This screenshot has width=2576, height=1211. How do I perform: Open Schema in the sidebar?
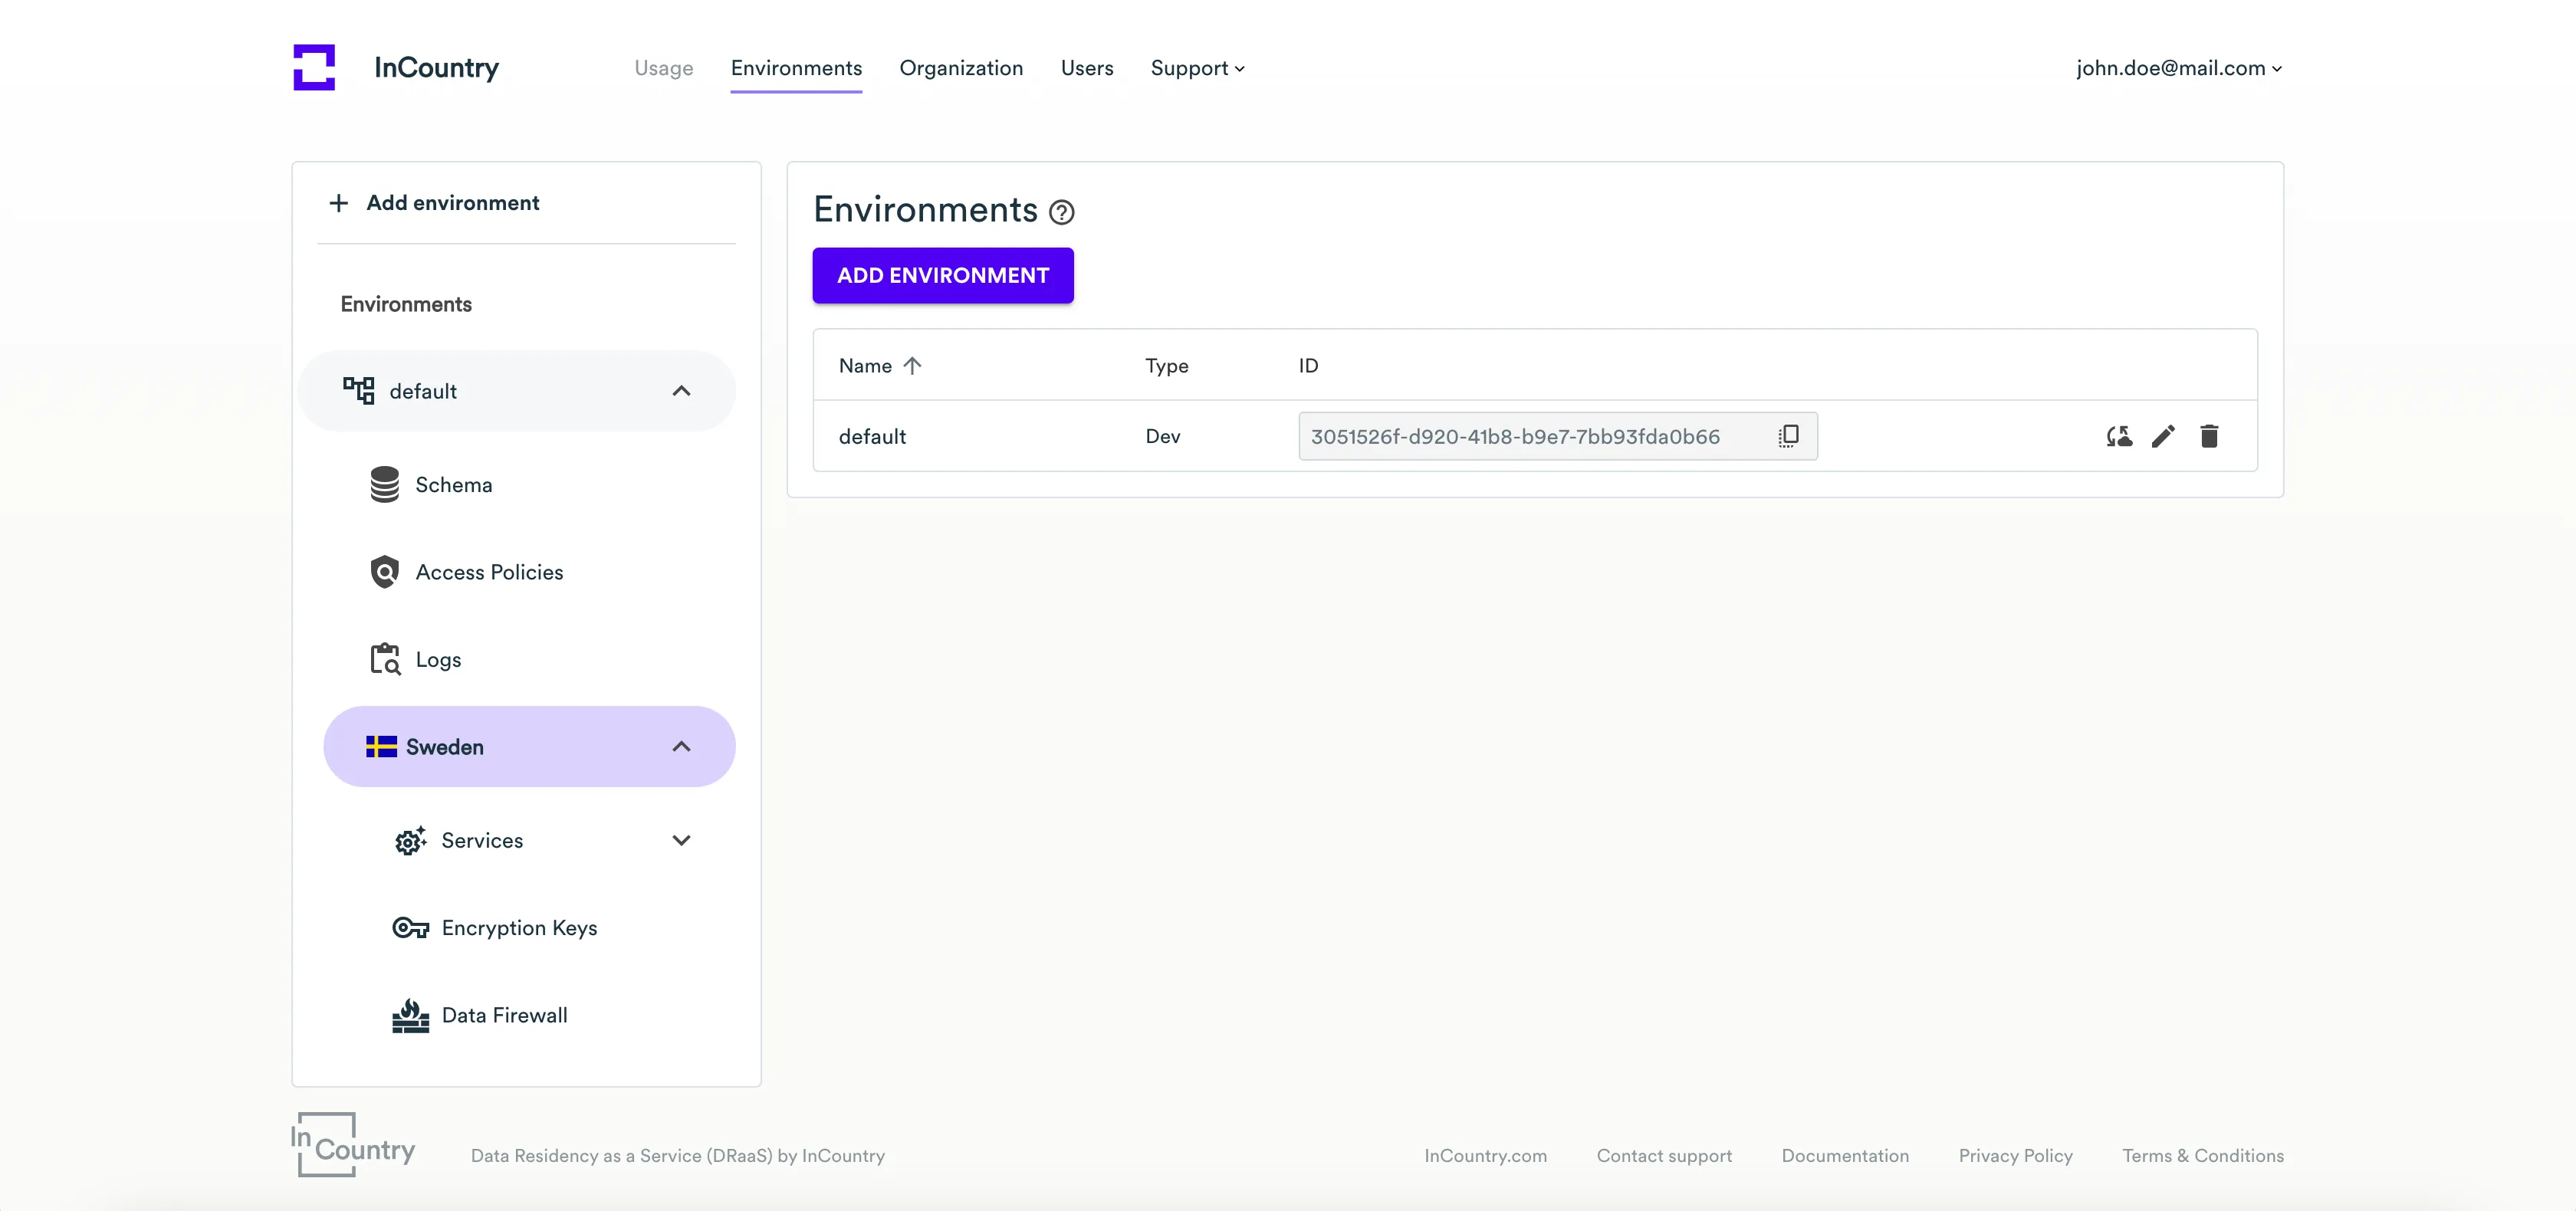click(x=453, y=485)
